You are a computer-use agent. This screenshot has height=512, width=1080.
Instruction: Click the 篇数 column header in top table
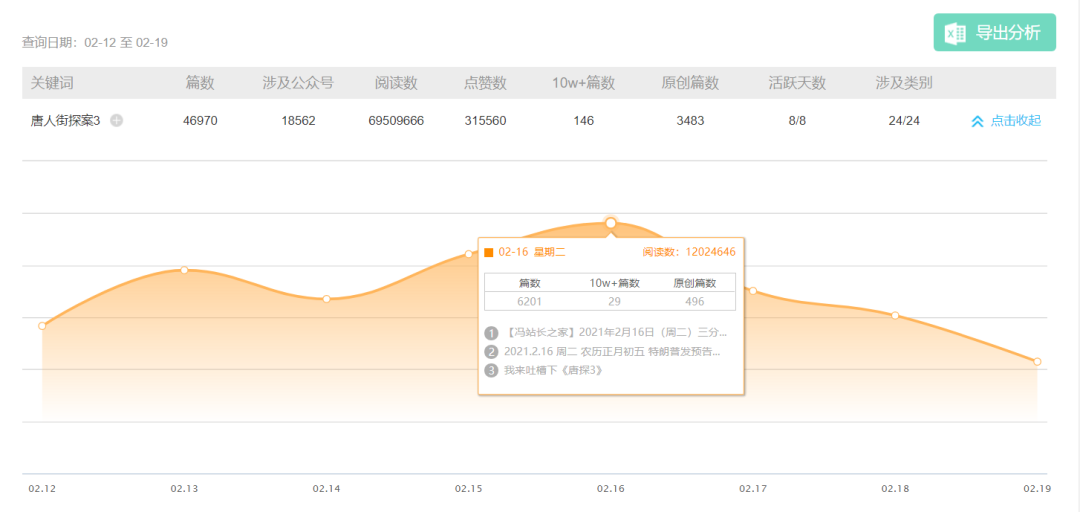click(x=200, y=83)
